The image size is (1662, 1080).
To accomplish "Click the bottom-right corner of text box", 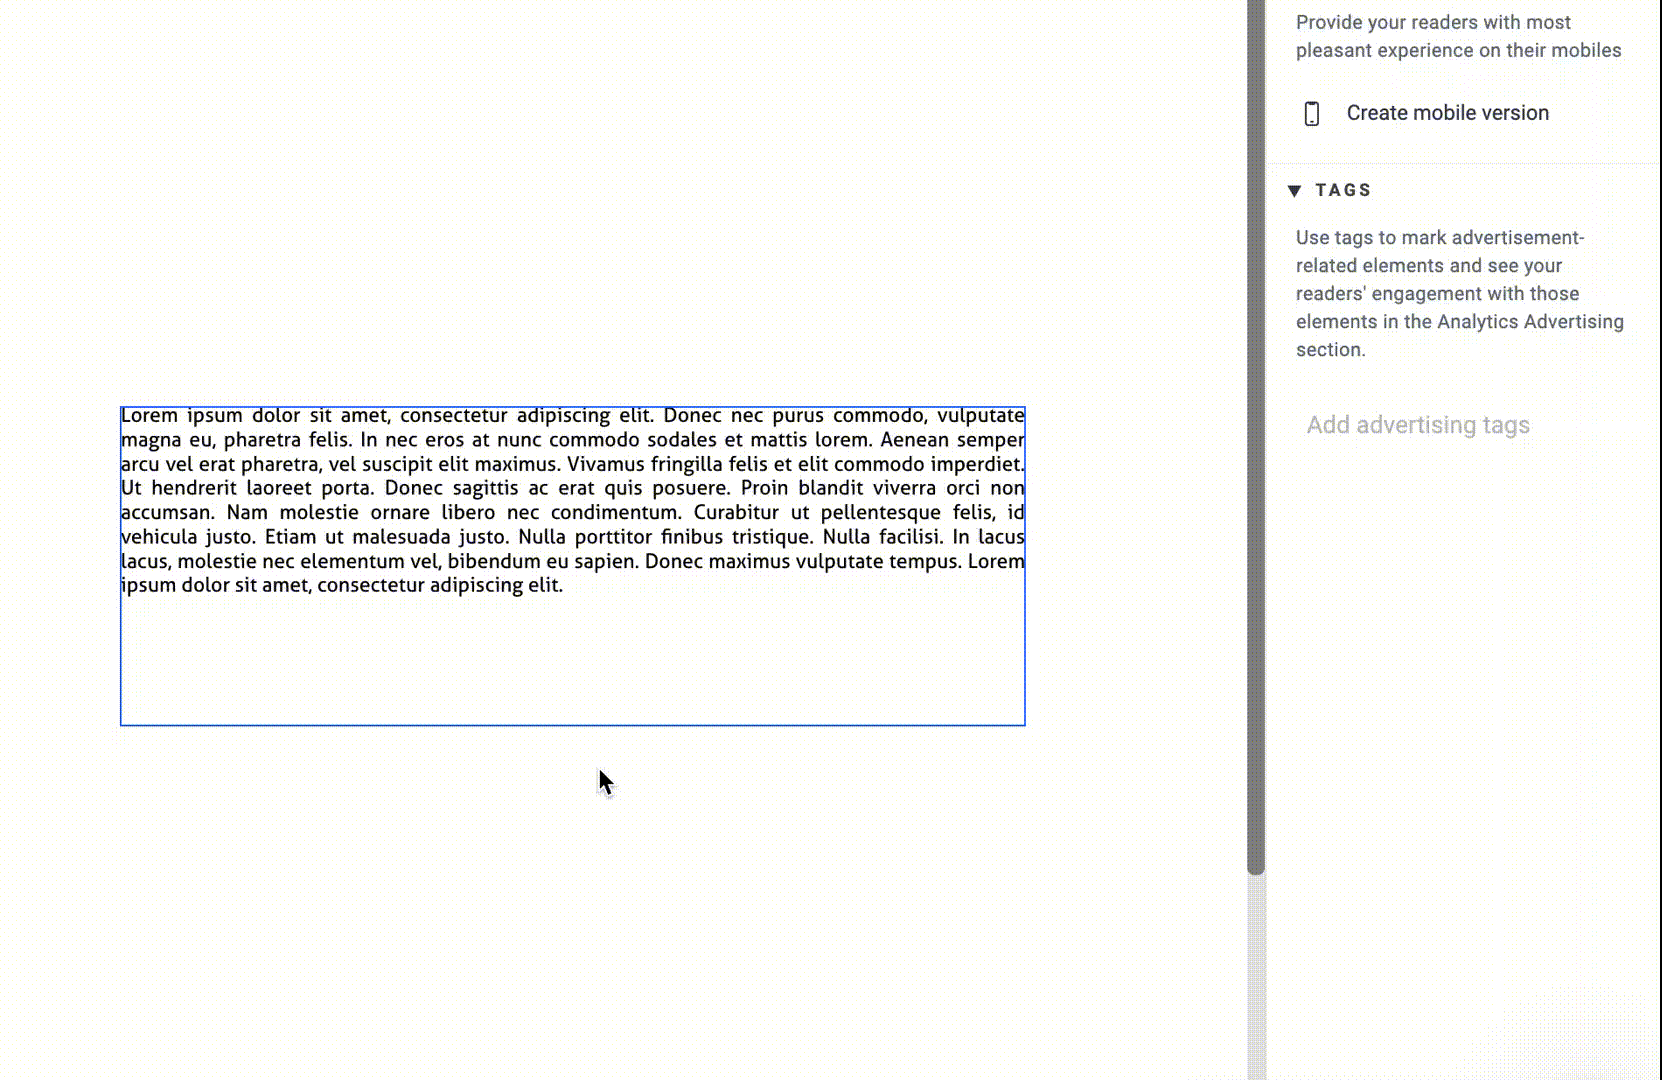I will coord(1025,725).
